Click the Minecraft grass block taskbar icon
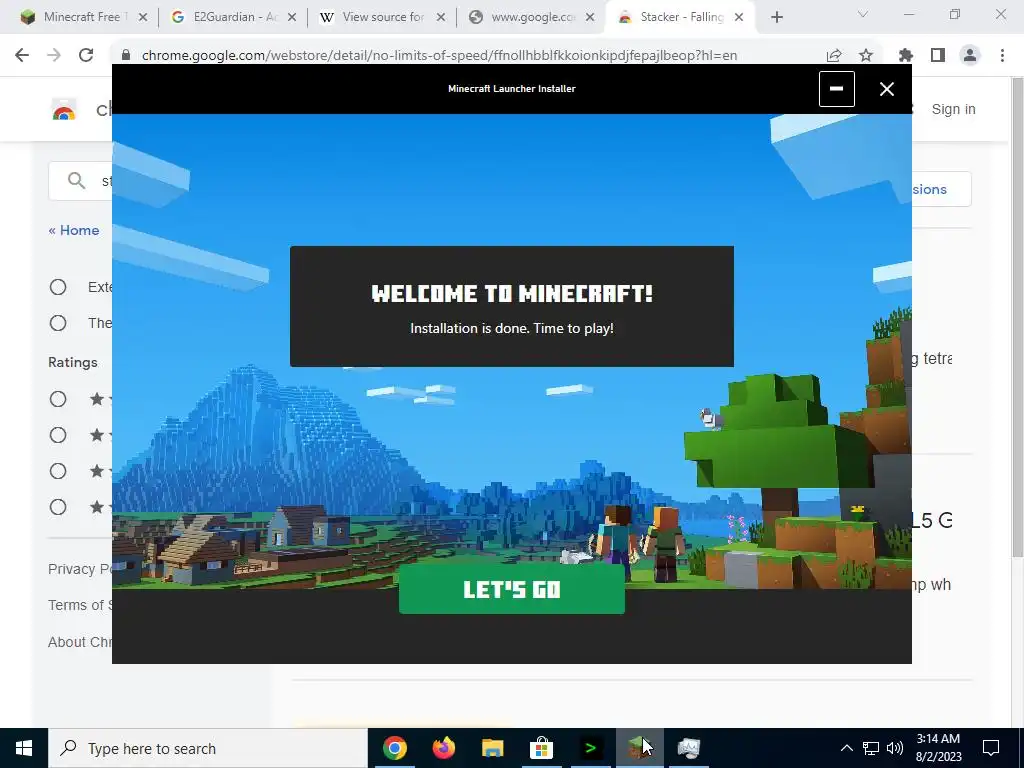The height and width of the screenshot is (768, 1024). tap(639, 748)
